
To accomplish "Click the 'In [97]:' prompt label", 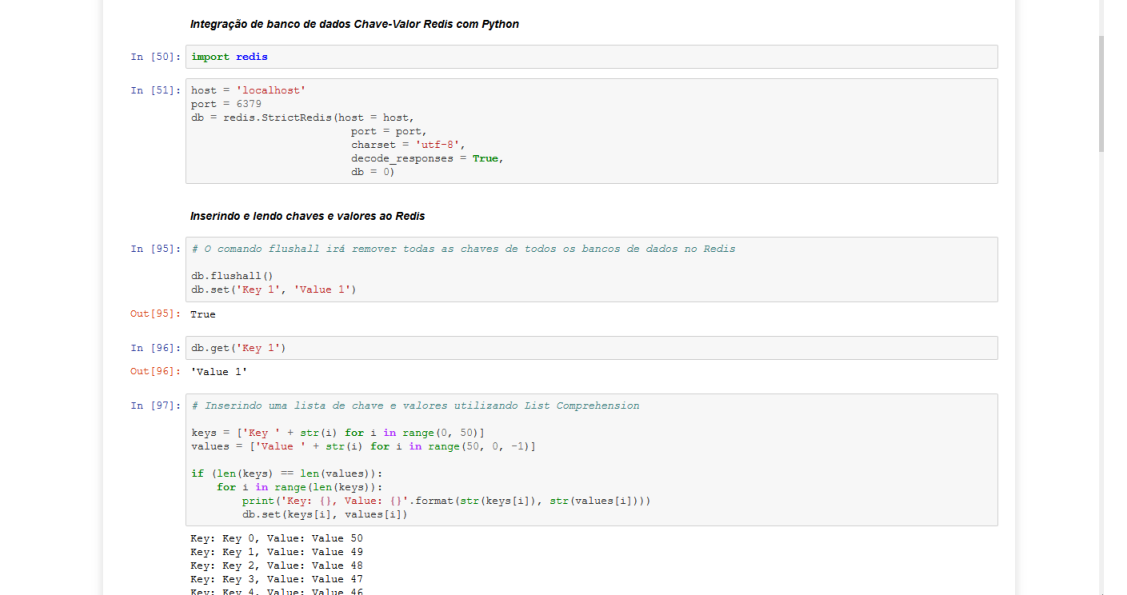I will pyautogui.click(x=156, y=405).
